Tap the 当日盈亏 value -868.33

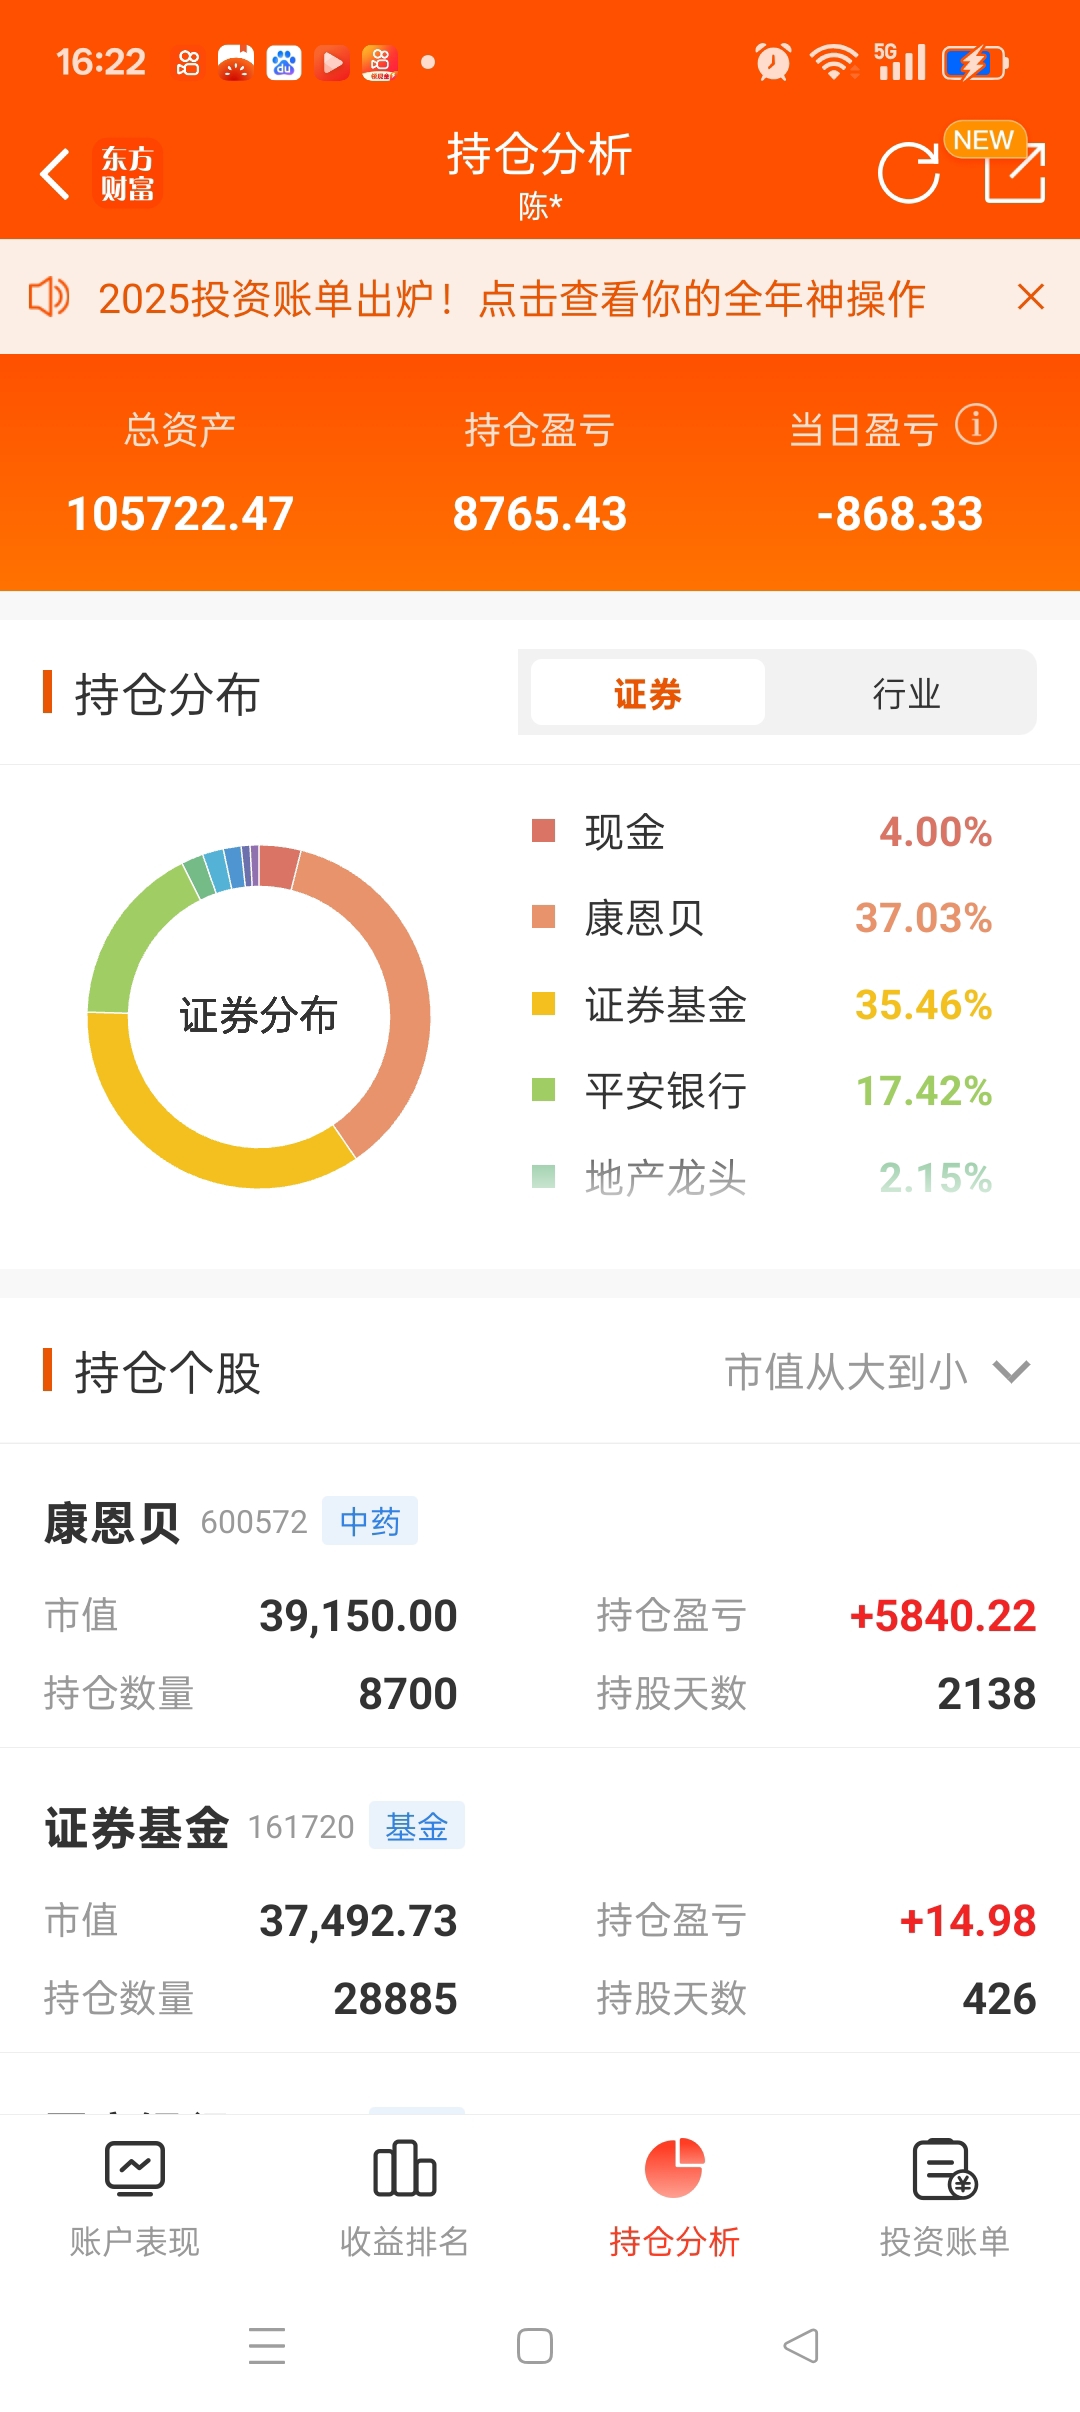tap(900, 514)
